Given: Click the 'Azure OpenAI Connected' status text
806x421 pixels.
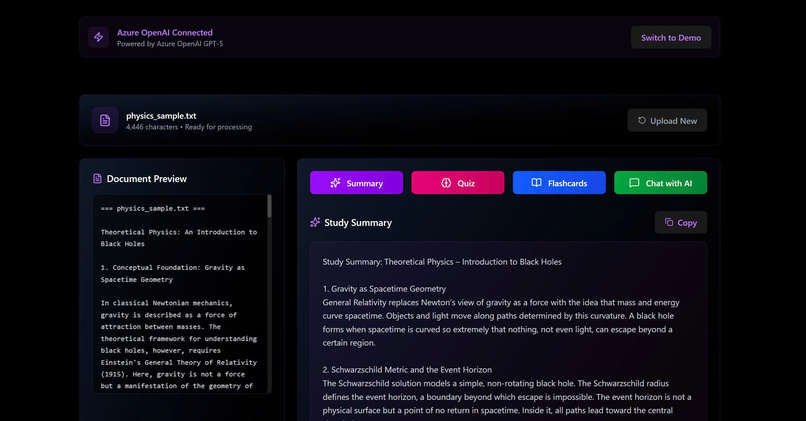Looking at the screenshot, I should click(x=164, y=32).
